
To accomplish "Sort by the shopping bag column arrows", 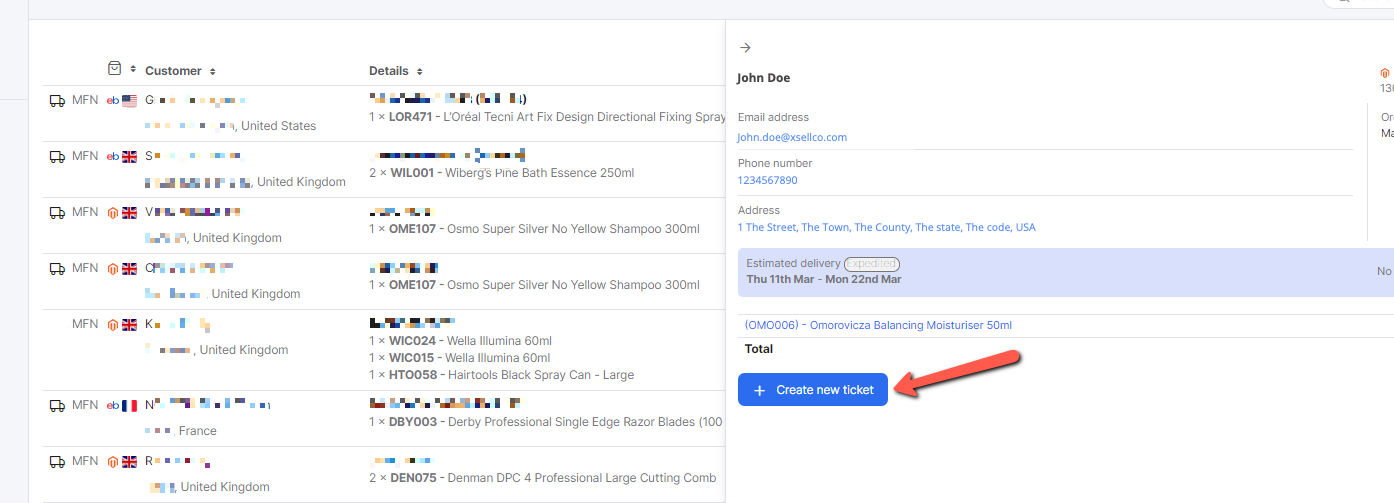I will (x=133, y=69).
